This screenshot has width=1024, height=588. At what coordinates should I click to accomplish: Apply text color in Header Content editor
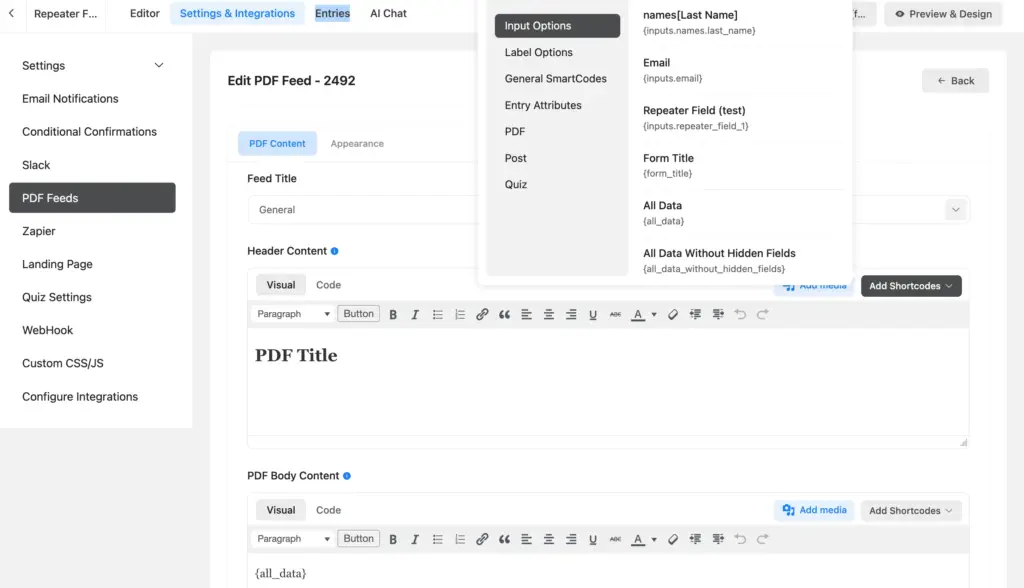coord(638,314)
